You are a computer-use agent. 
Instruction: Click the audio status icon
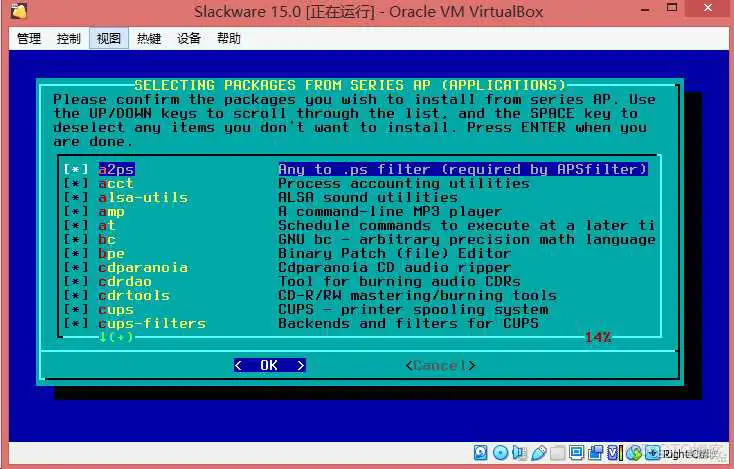click(x=519, y=453)
